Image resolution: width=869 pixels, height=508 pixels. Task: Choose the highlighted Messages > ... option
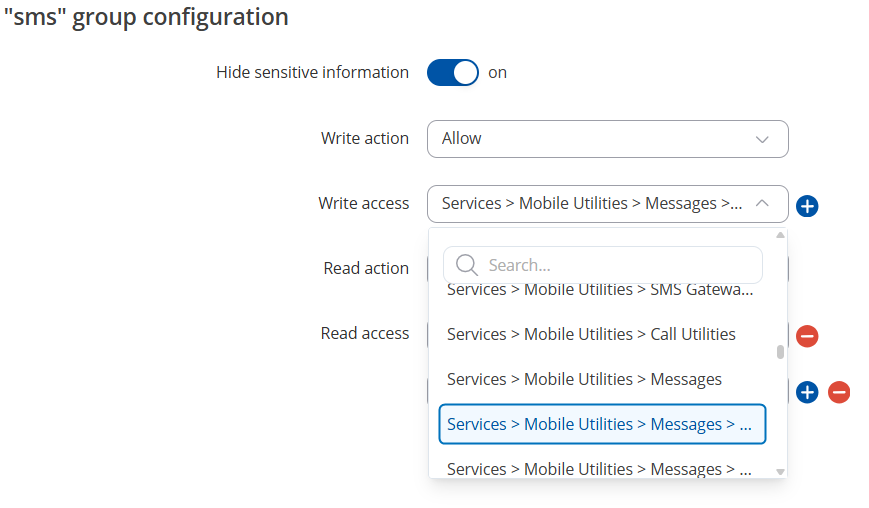click(x=602, y=424)
